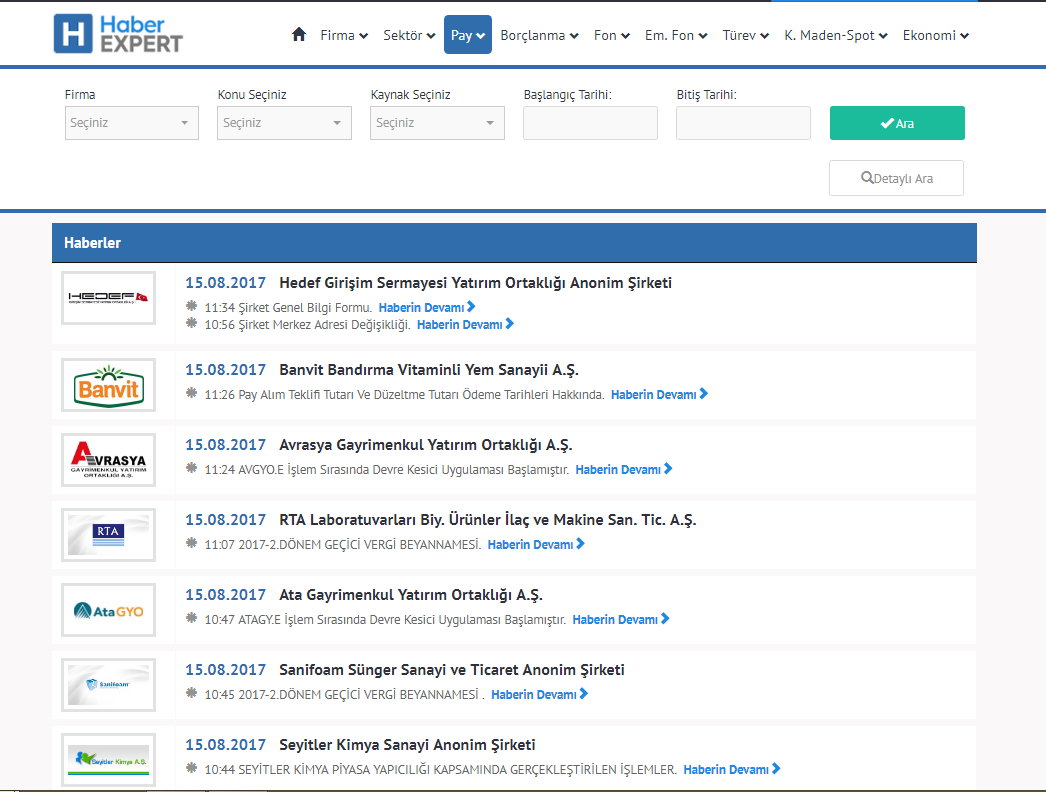This screenshot has height=792, width=1046.
Task: Open the Pay menu
Action: tap(468, 35)
